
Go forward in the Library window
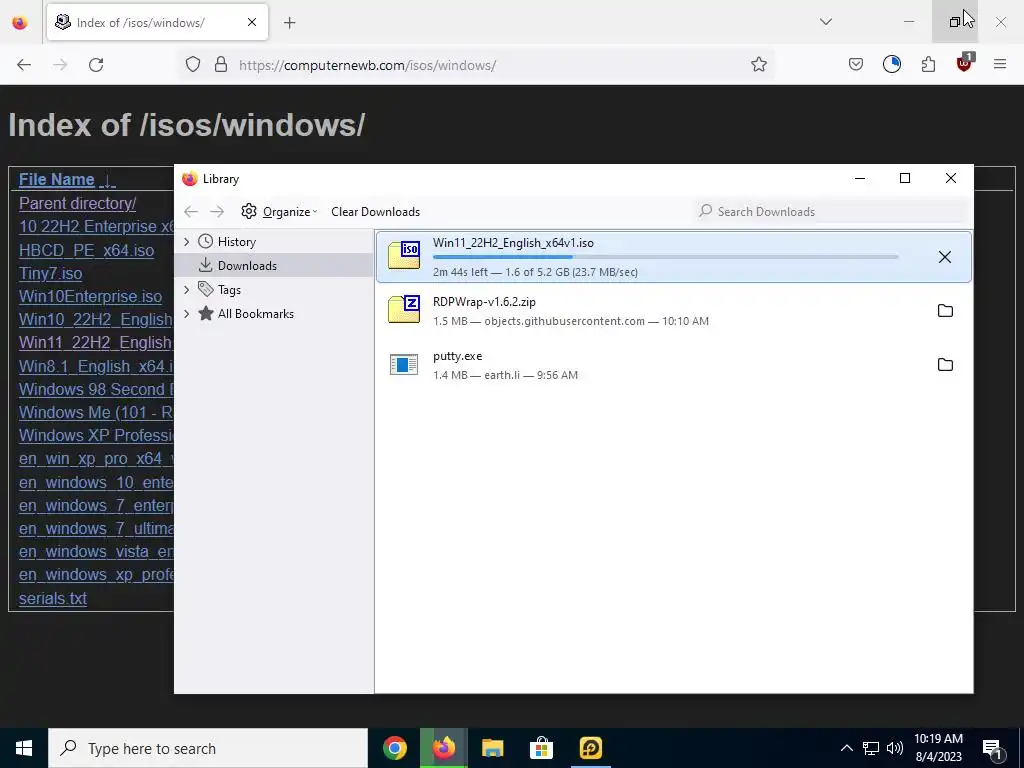click(217, 212)
